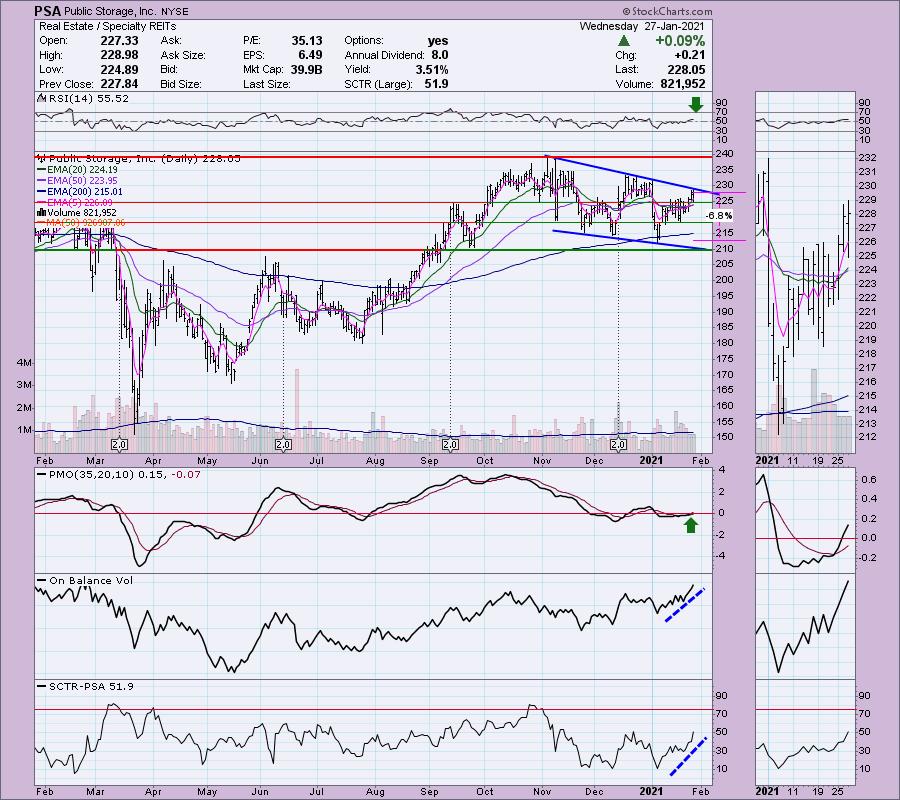Open the zoomed PMO thumbnail at right

point(805,520)
